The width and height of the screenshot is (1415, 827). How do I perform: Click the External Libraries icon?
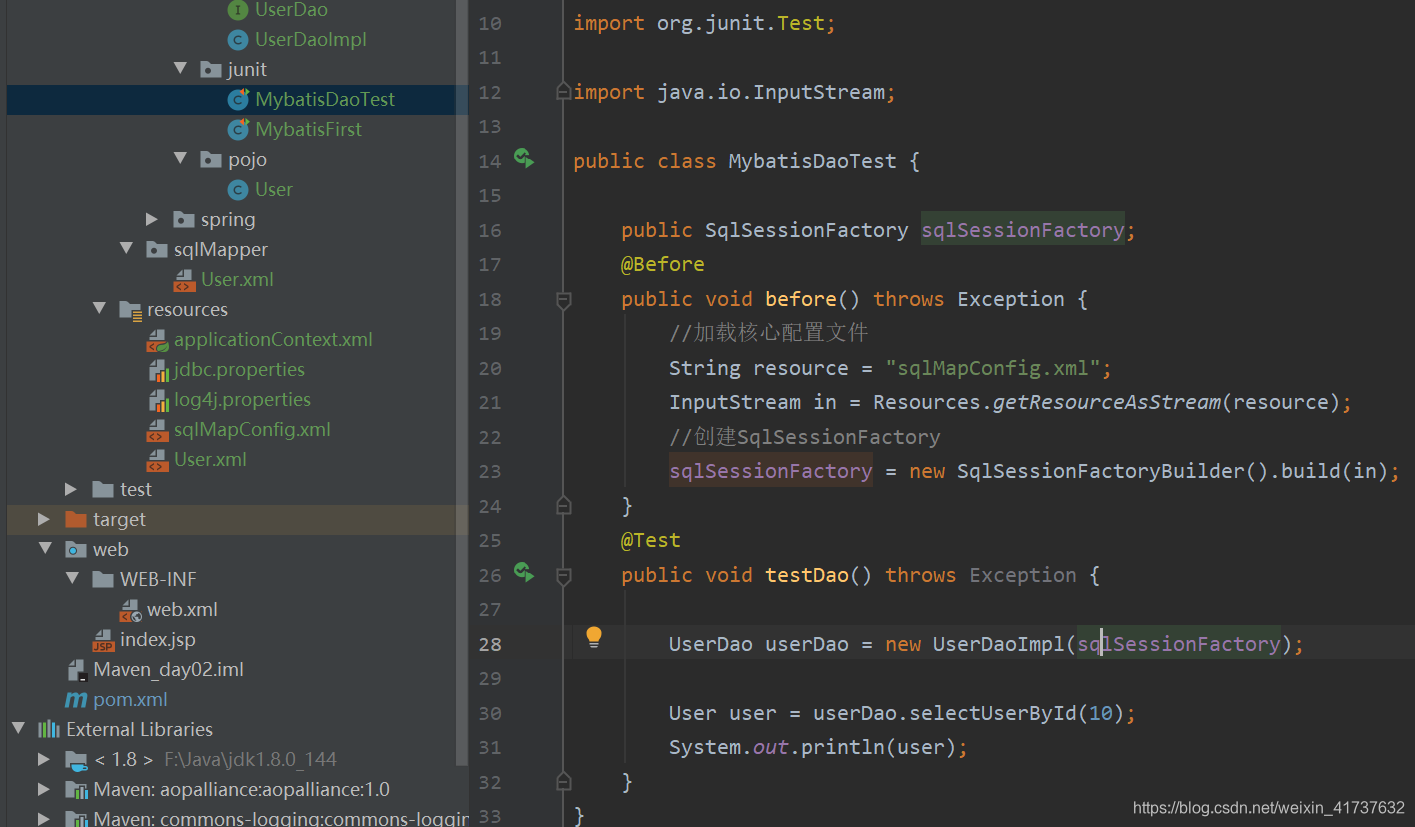coord(49,730)
